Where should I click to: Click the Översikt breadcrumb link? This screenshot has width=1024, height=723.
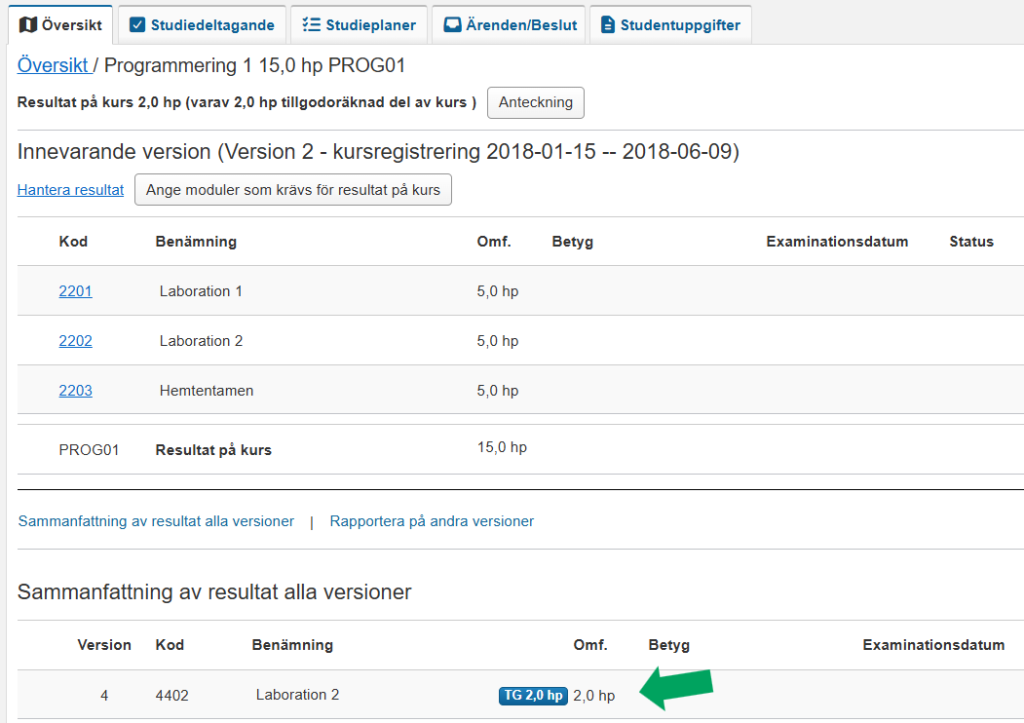52,66
